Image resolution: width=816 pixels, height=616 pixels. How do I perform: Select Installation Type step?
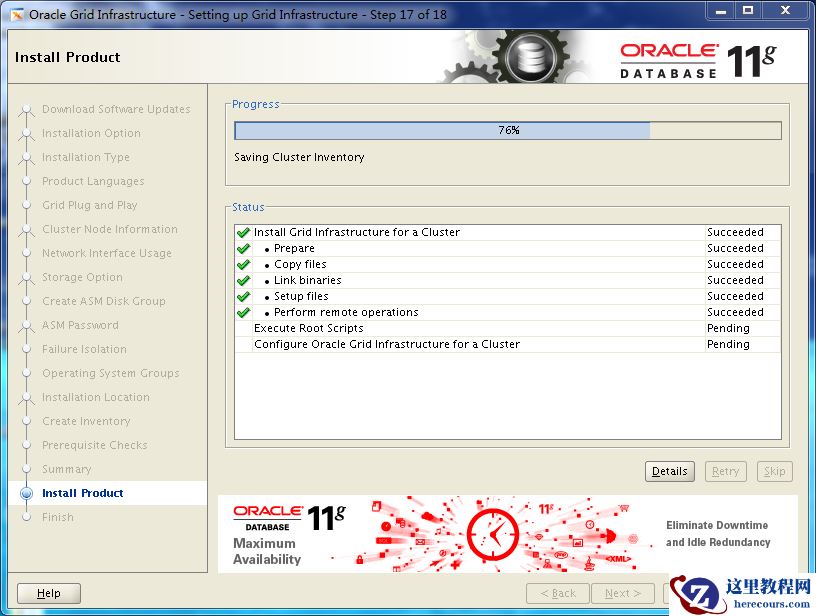[86, 157]
